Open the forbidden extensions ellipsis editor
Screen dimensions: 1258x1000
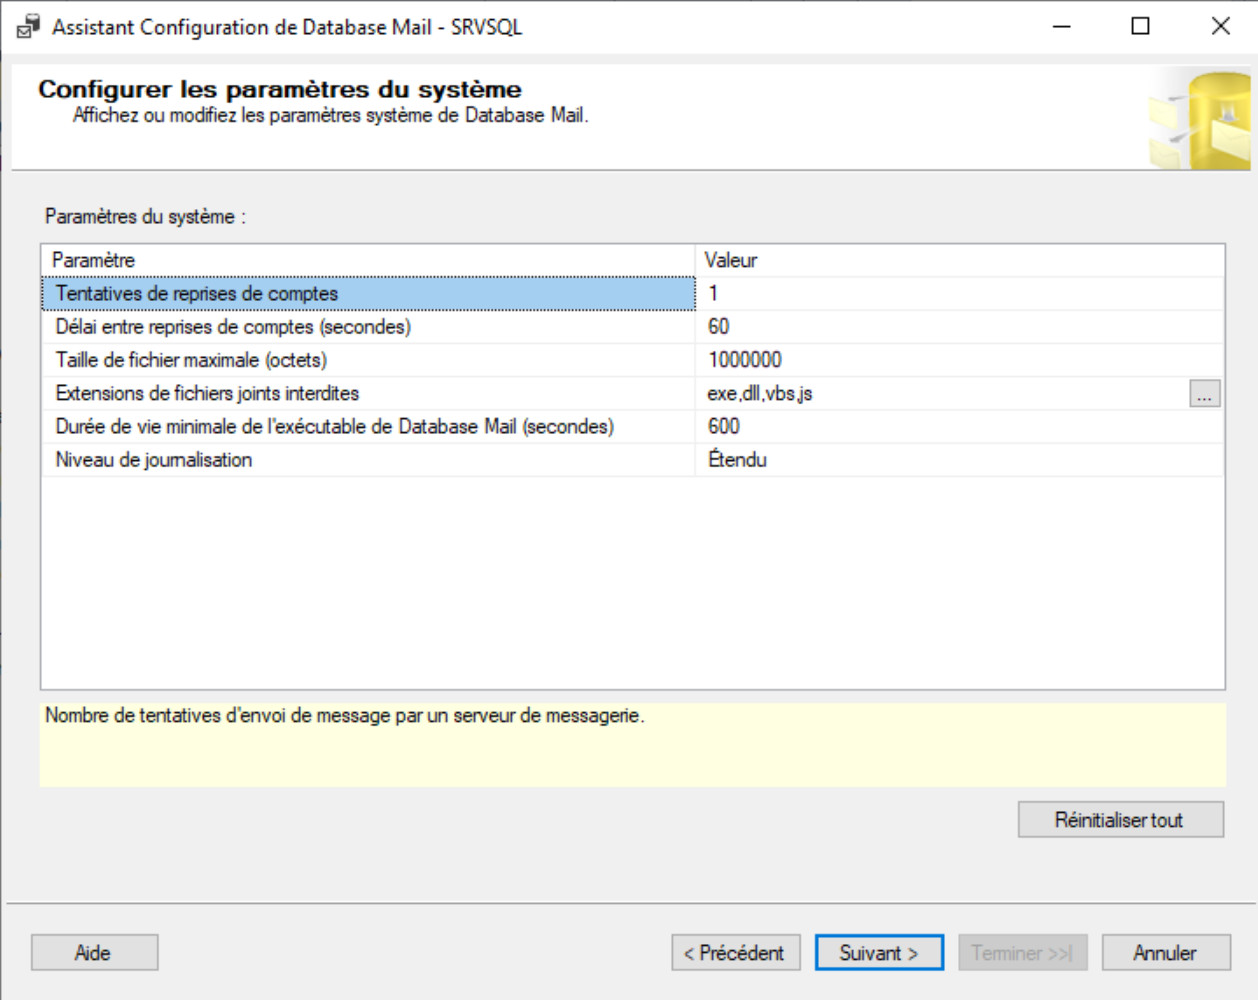1204,394
